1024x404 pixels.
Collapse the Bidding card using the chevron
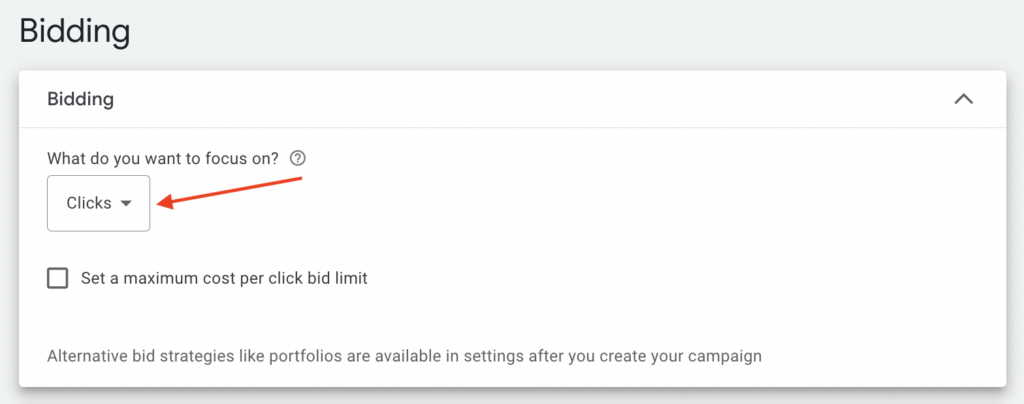pyautogui.click(x=963, y=99)
